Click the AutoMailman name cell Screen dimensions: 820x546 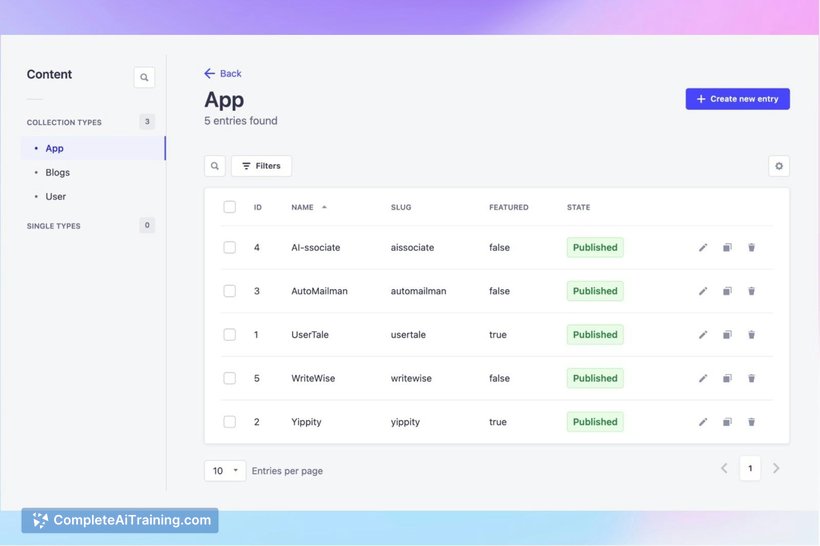click(x=319, y=291)
